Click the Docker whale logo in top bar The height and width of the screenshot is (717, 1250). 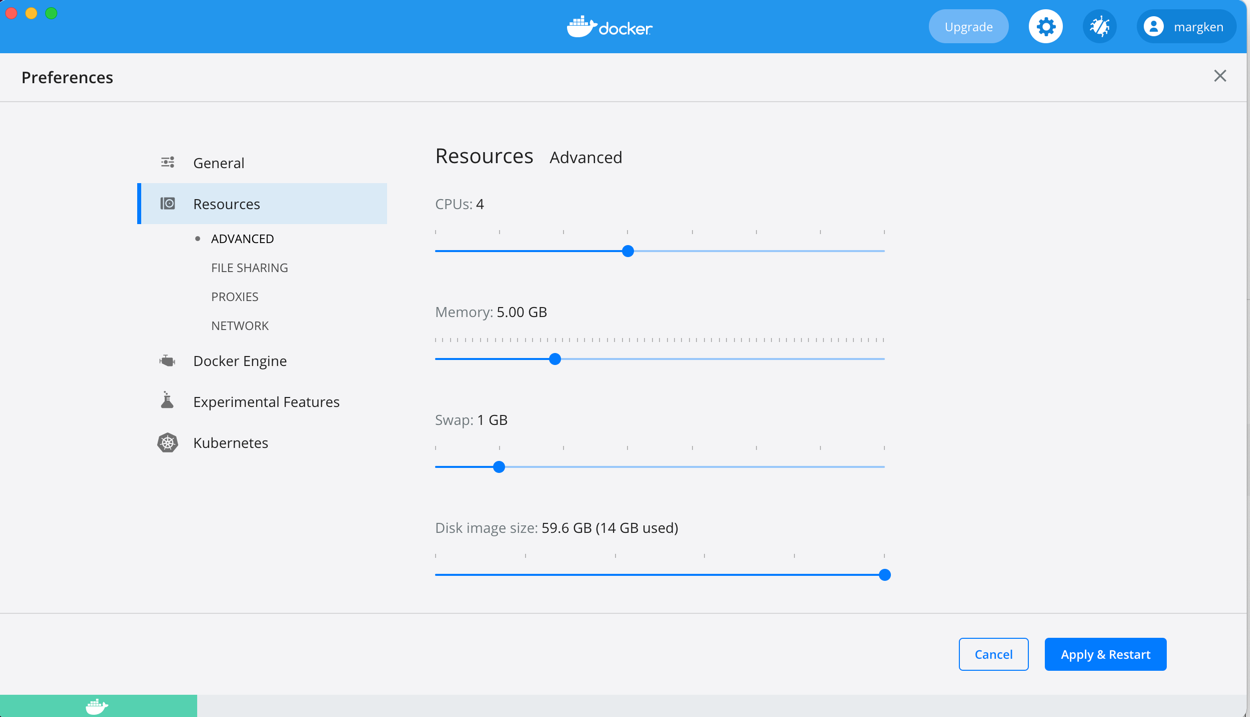(x=580, y=26)
